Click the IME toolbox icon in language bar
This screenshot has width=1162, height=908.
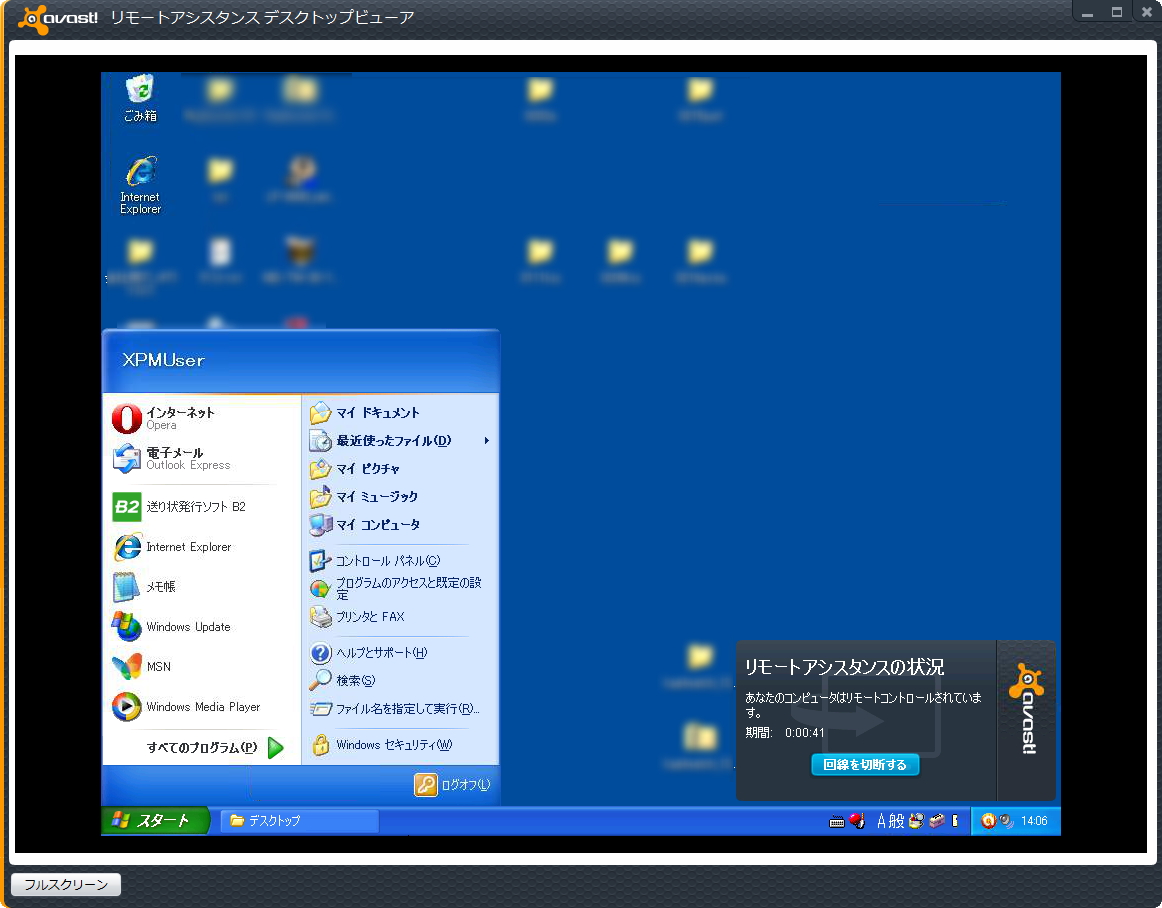[937, 821]
